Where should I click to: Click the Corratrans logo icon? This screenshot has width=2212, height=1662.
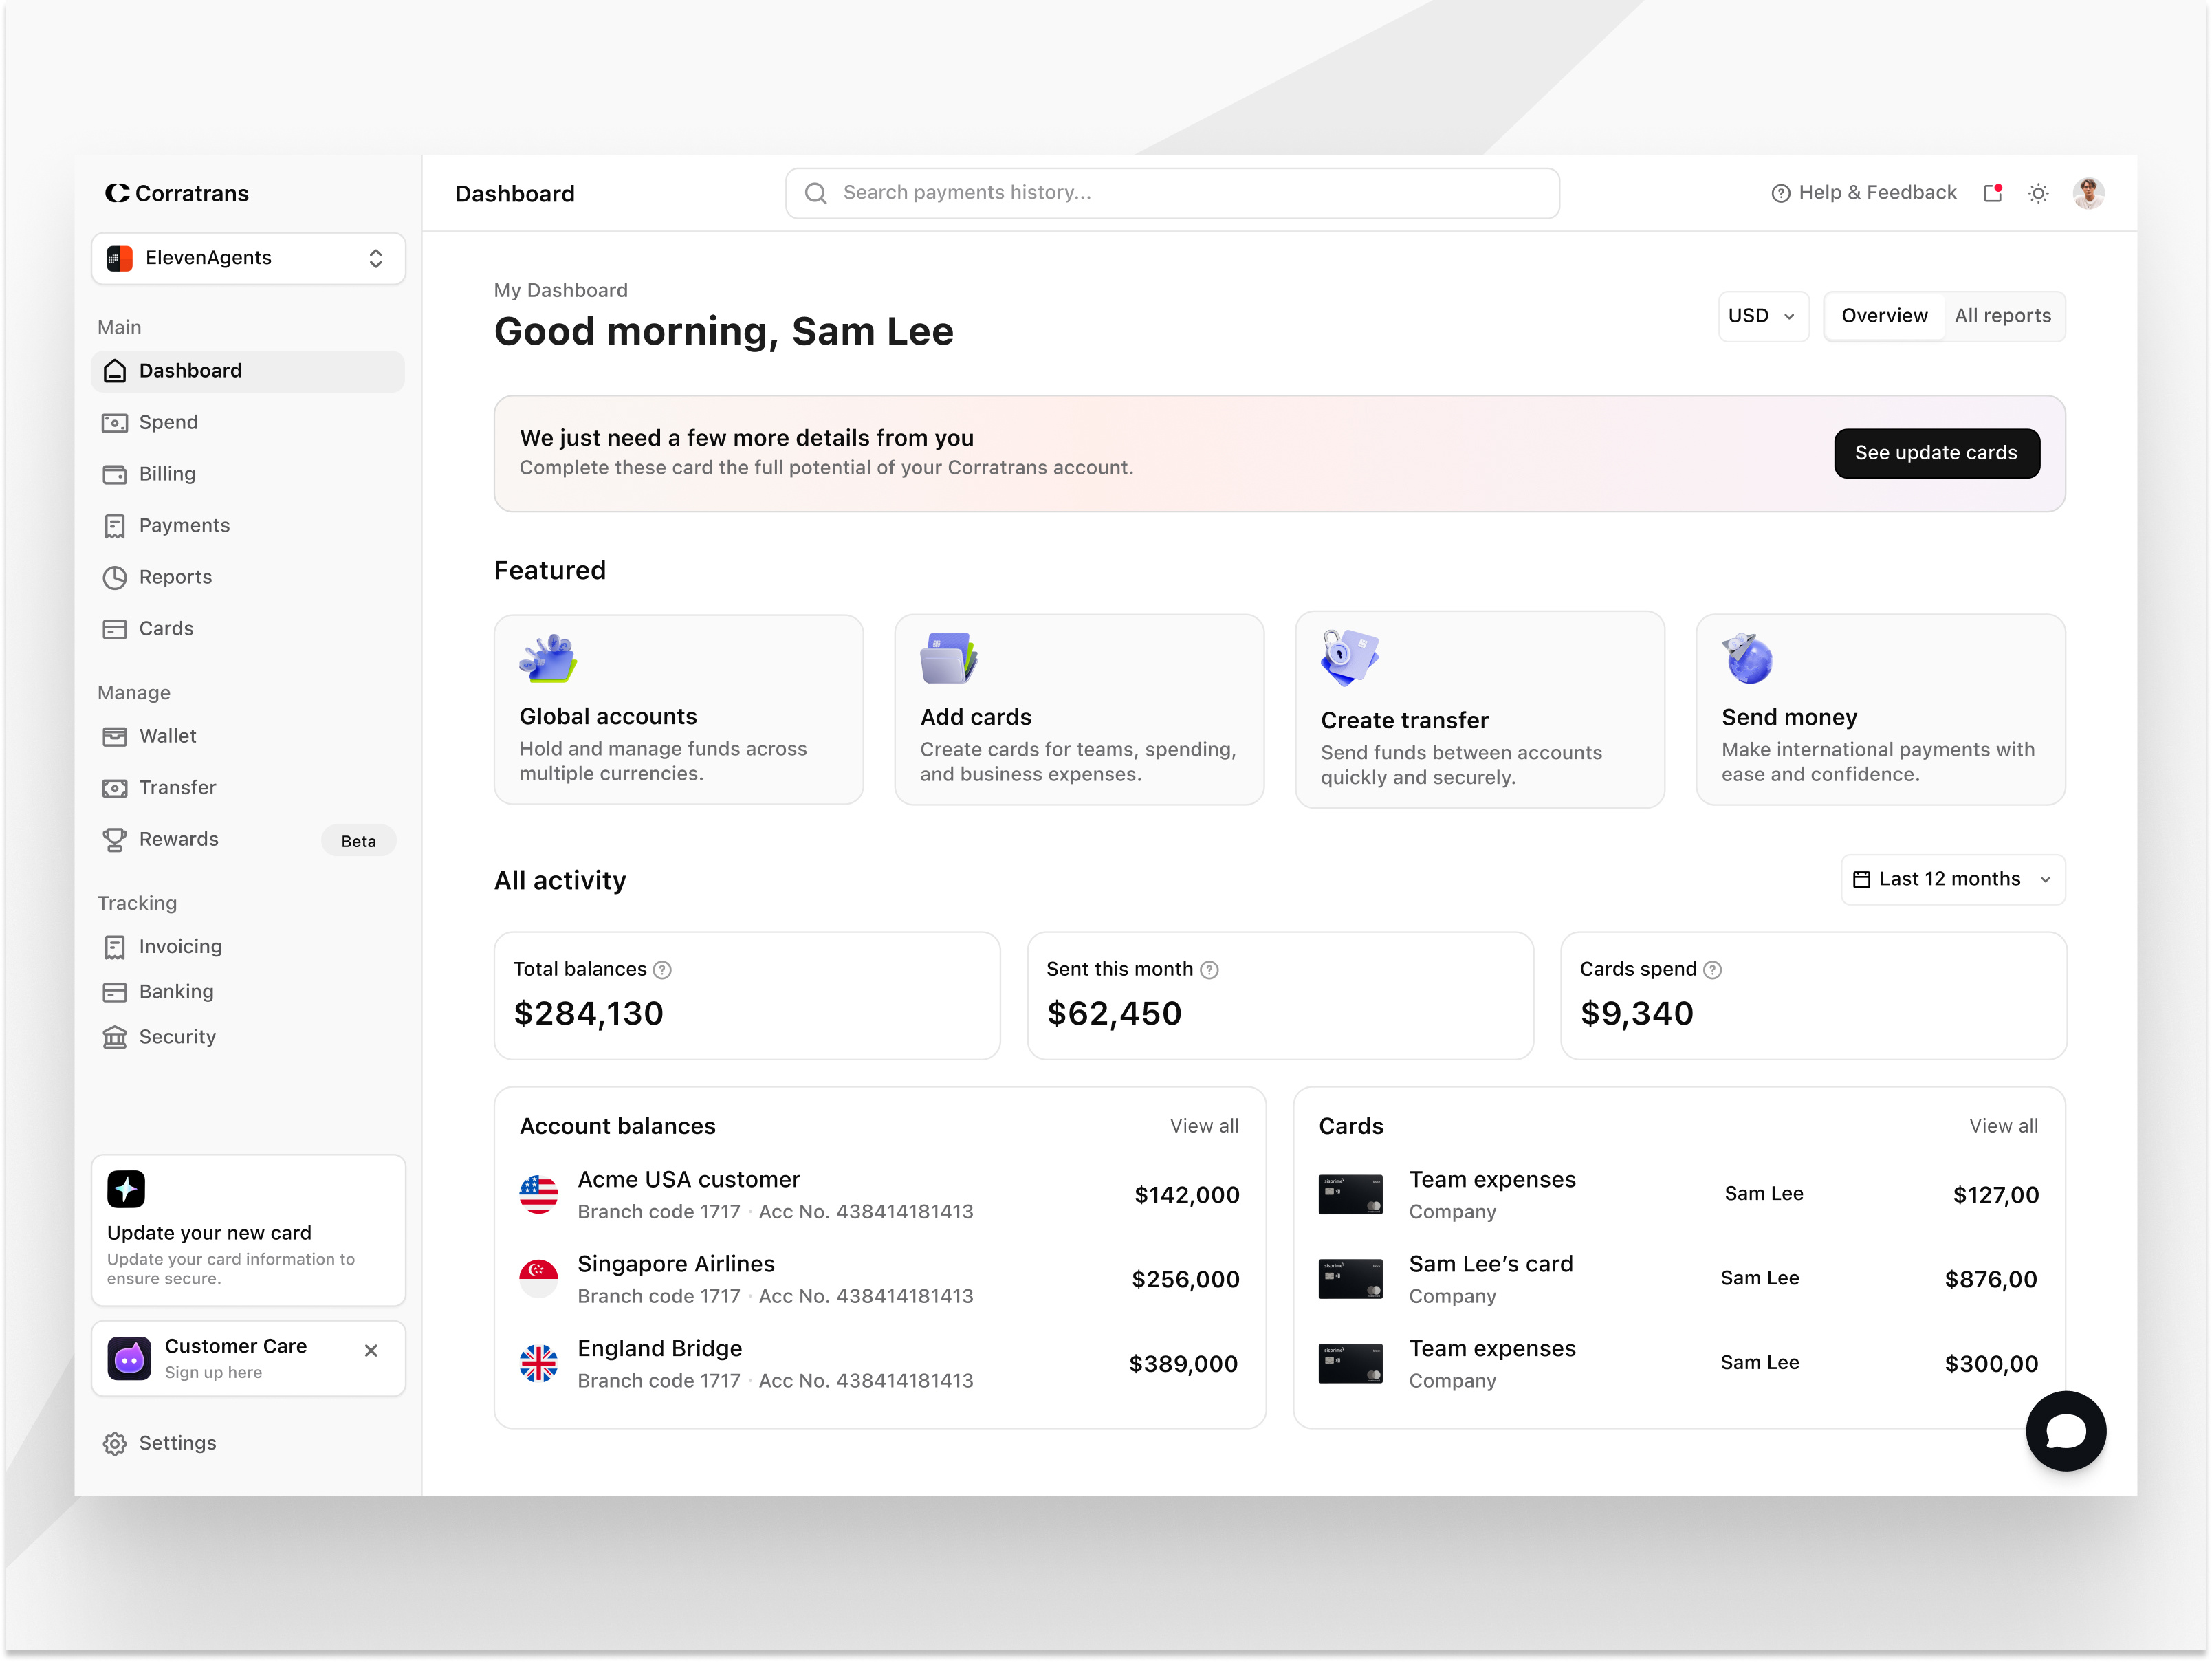click(x=117, y=193)
